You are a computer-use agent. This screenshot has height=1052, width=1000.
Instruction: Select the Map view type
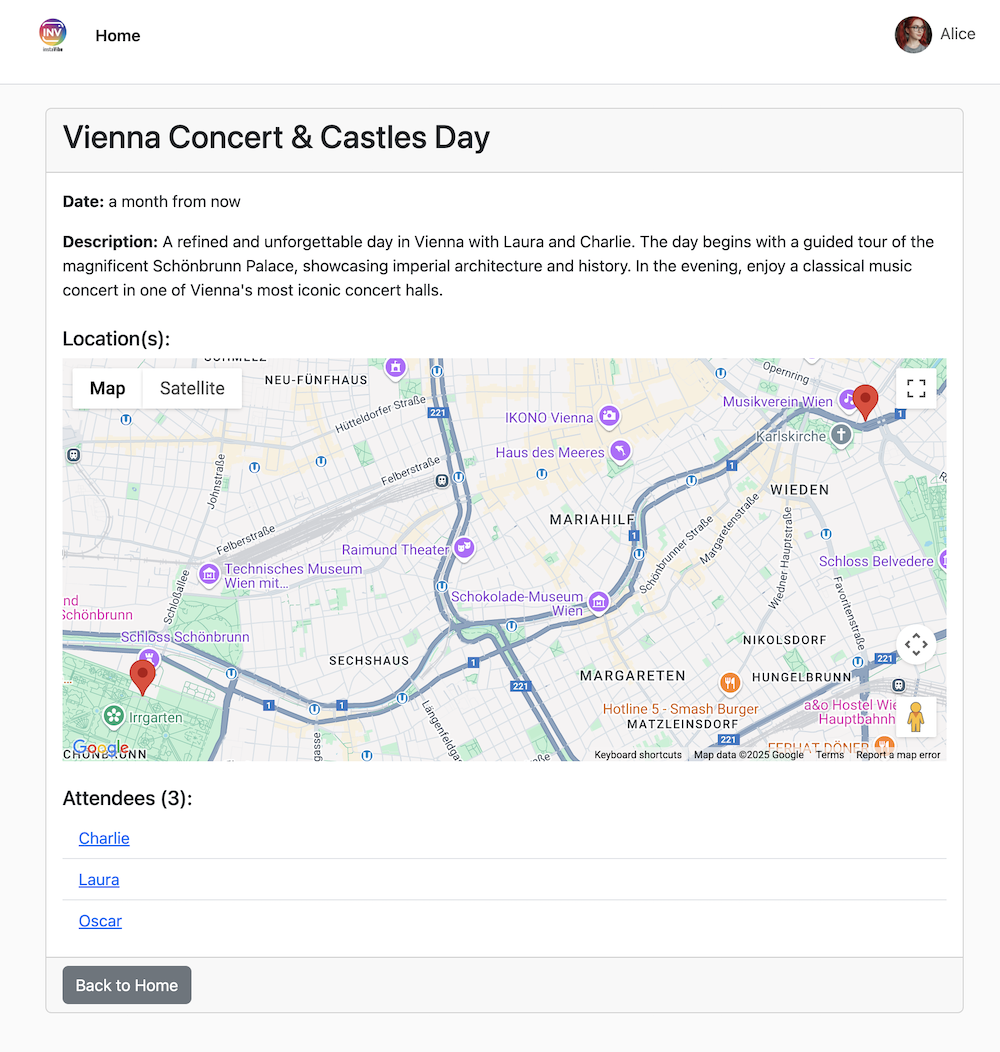point(107,388)
